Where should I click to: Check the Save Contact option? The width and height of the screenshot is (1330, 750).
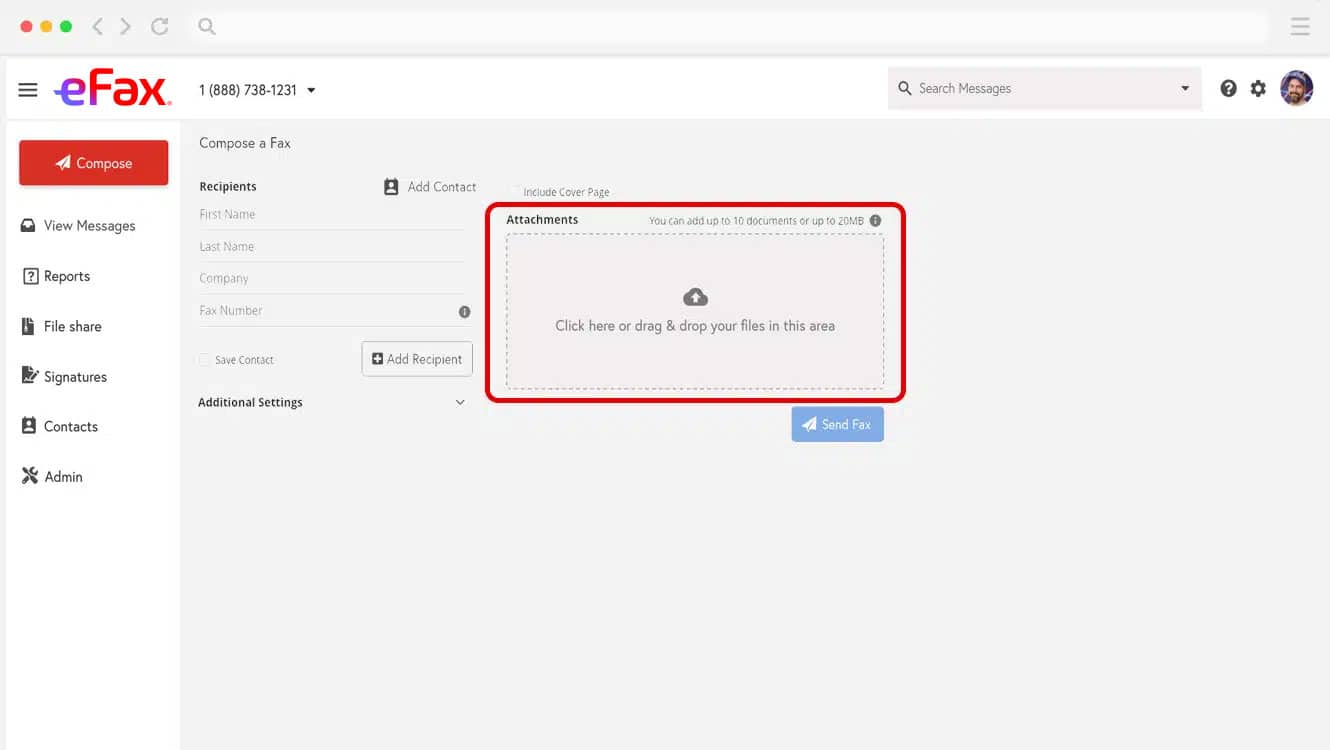(x=204, y=359)
